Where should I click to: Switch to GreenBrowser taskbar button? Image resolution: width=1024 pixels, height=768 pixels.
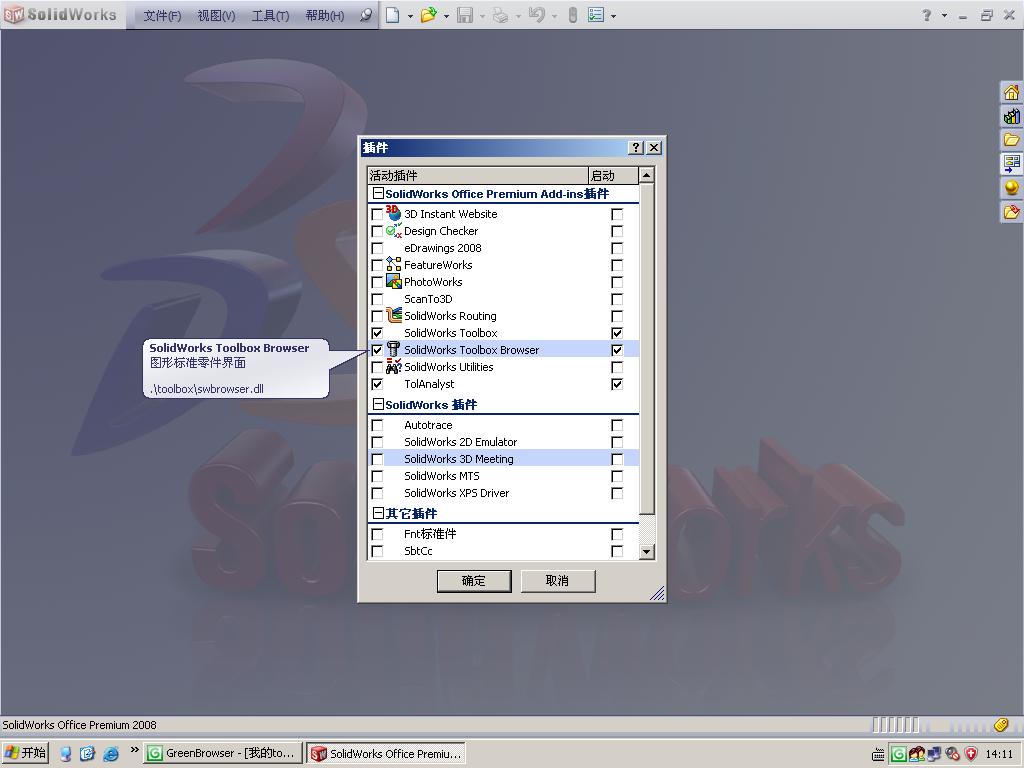(223, 753)
